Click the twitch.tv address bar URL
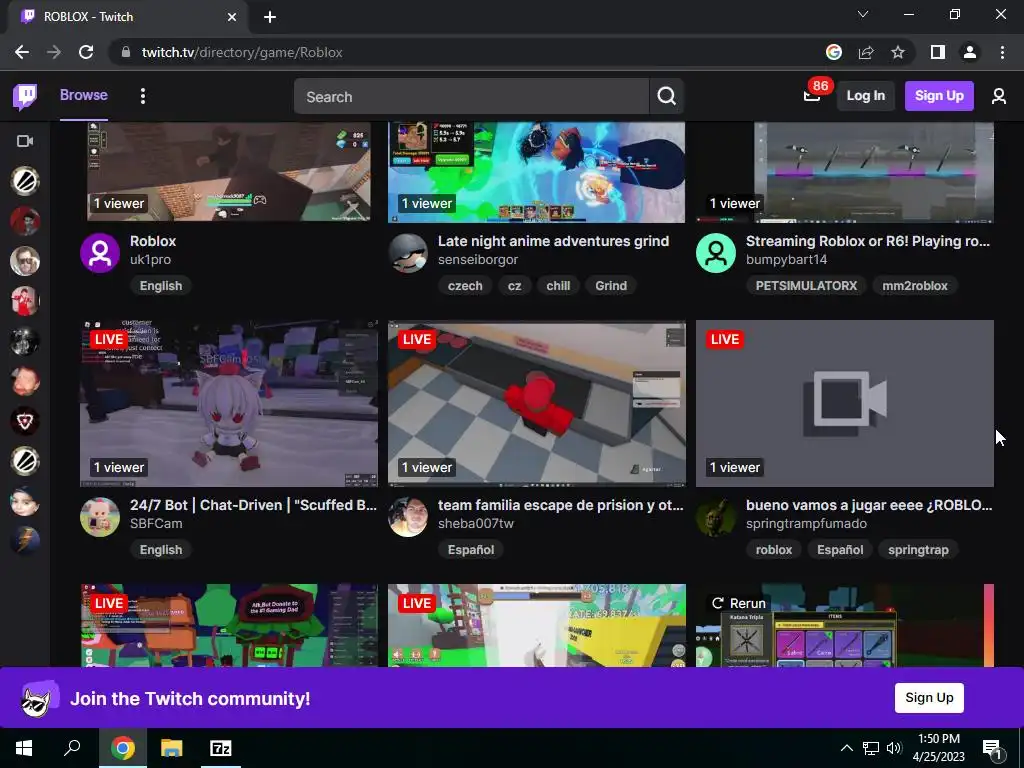 tap(242, 52)
